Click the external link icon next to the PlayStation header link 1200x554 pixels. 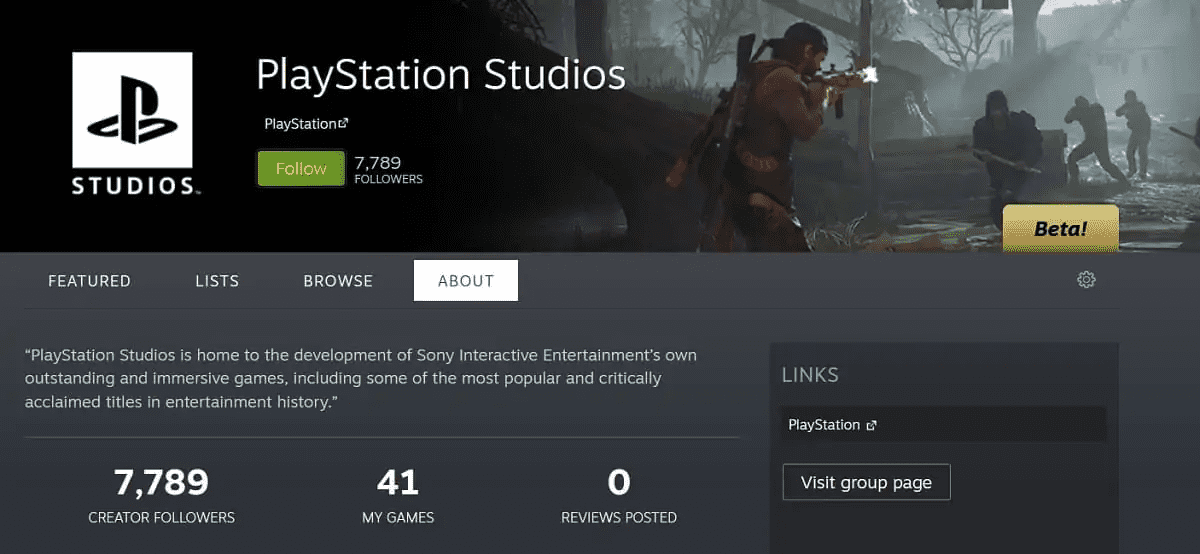(343, 123)
